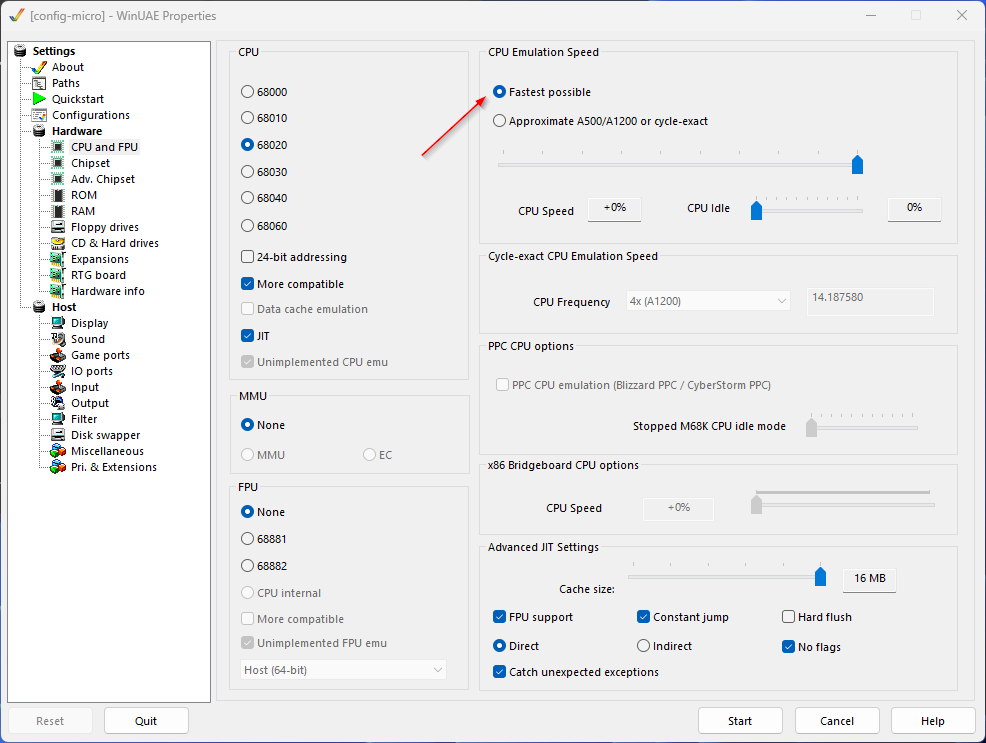Image resolution: width=986 pixels, height=743 pixels.
Task: Click the Cancel button
Action: point(837,721)
